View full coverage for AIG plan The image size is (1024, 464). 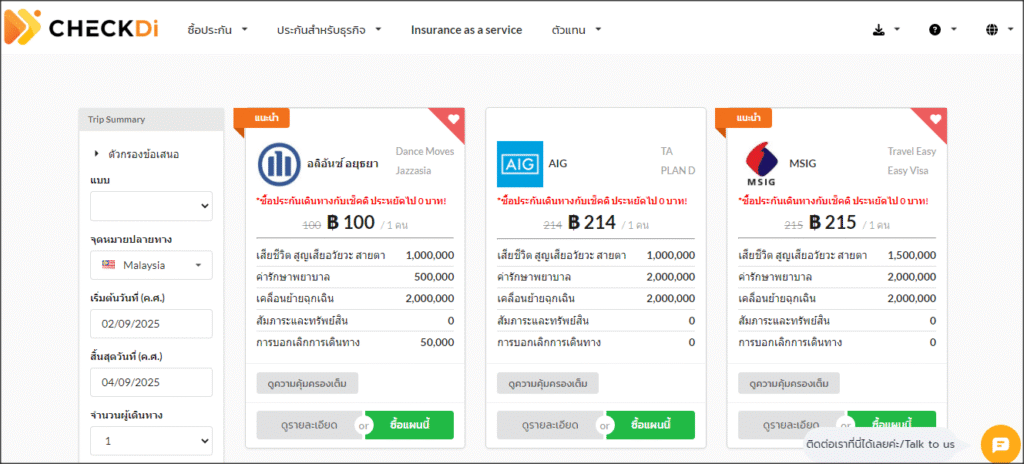pyautogui.click(x=547, y=384)
